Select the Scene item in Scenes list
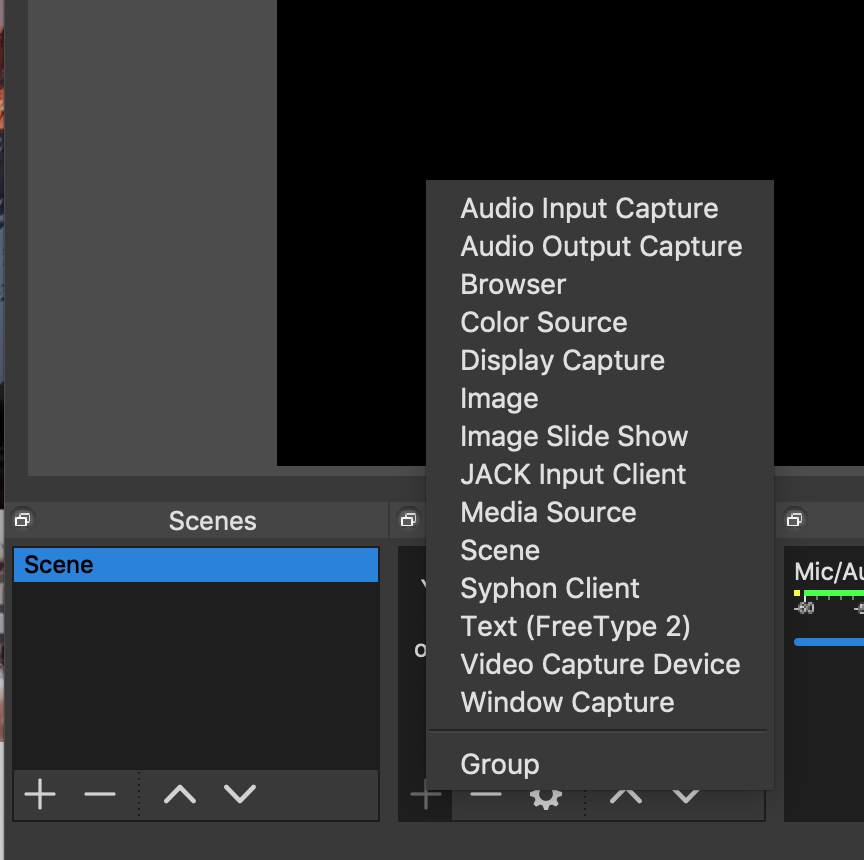Screen dimensions: 864x860 point(195,565)
